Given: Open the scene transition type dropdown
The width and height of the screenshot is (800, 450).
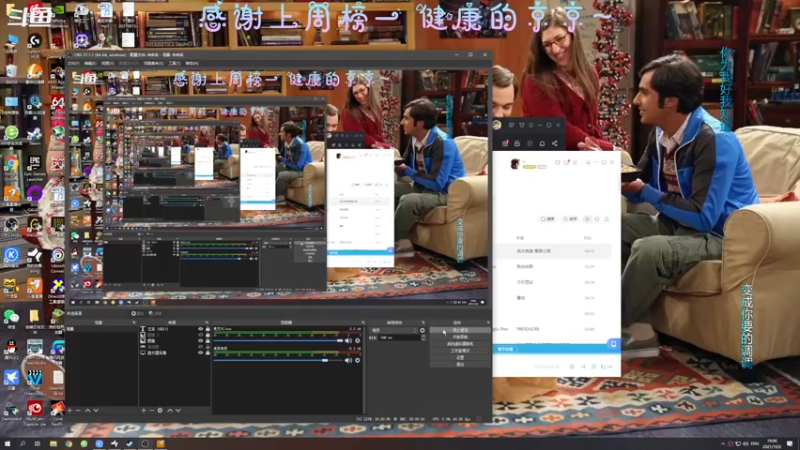Looking at the screenshot, I should tap(394, 330).
